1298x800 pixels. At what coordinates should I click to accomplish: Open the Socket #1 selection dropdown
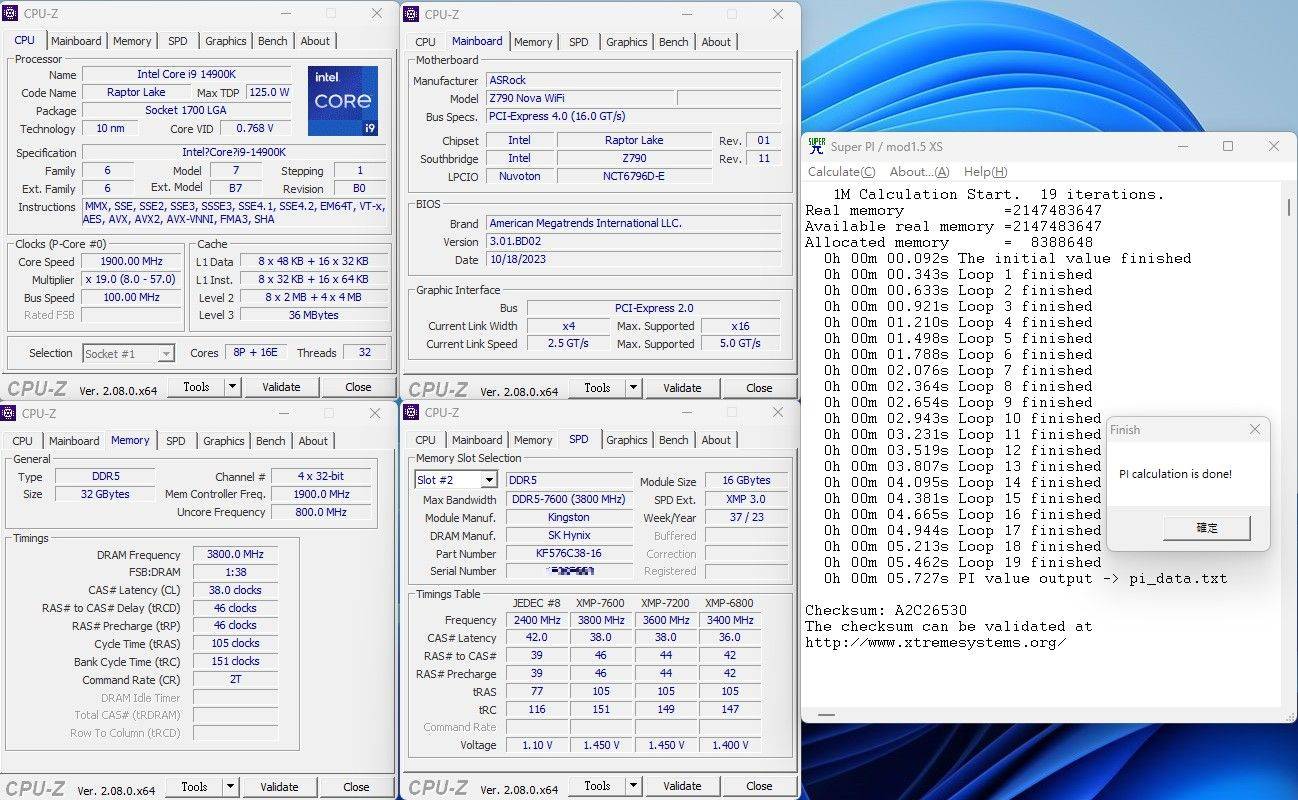pyautogui.click(x=166, y=354)
